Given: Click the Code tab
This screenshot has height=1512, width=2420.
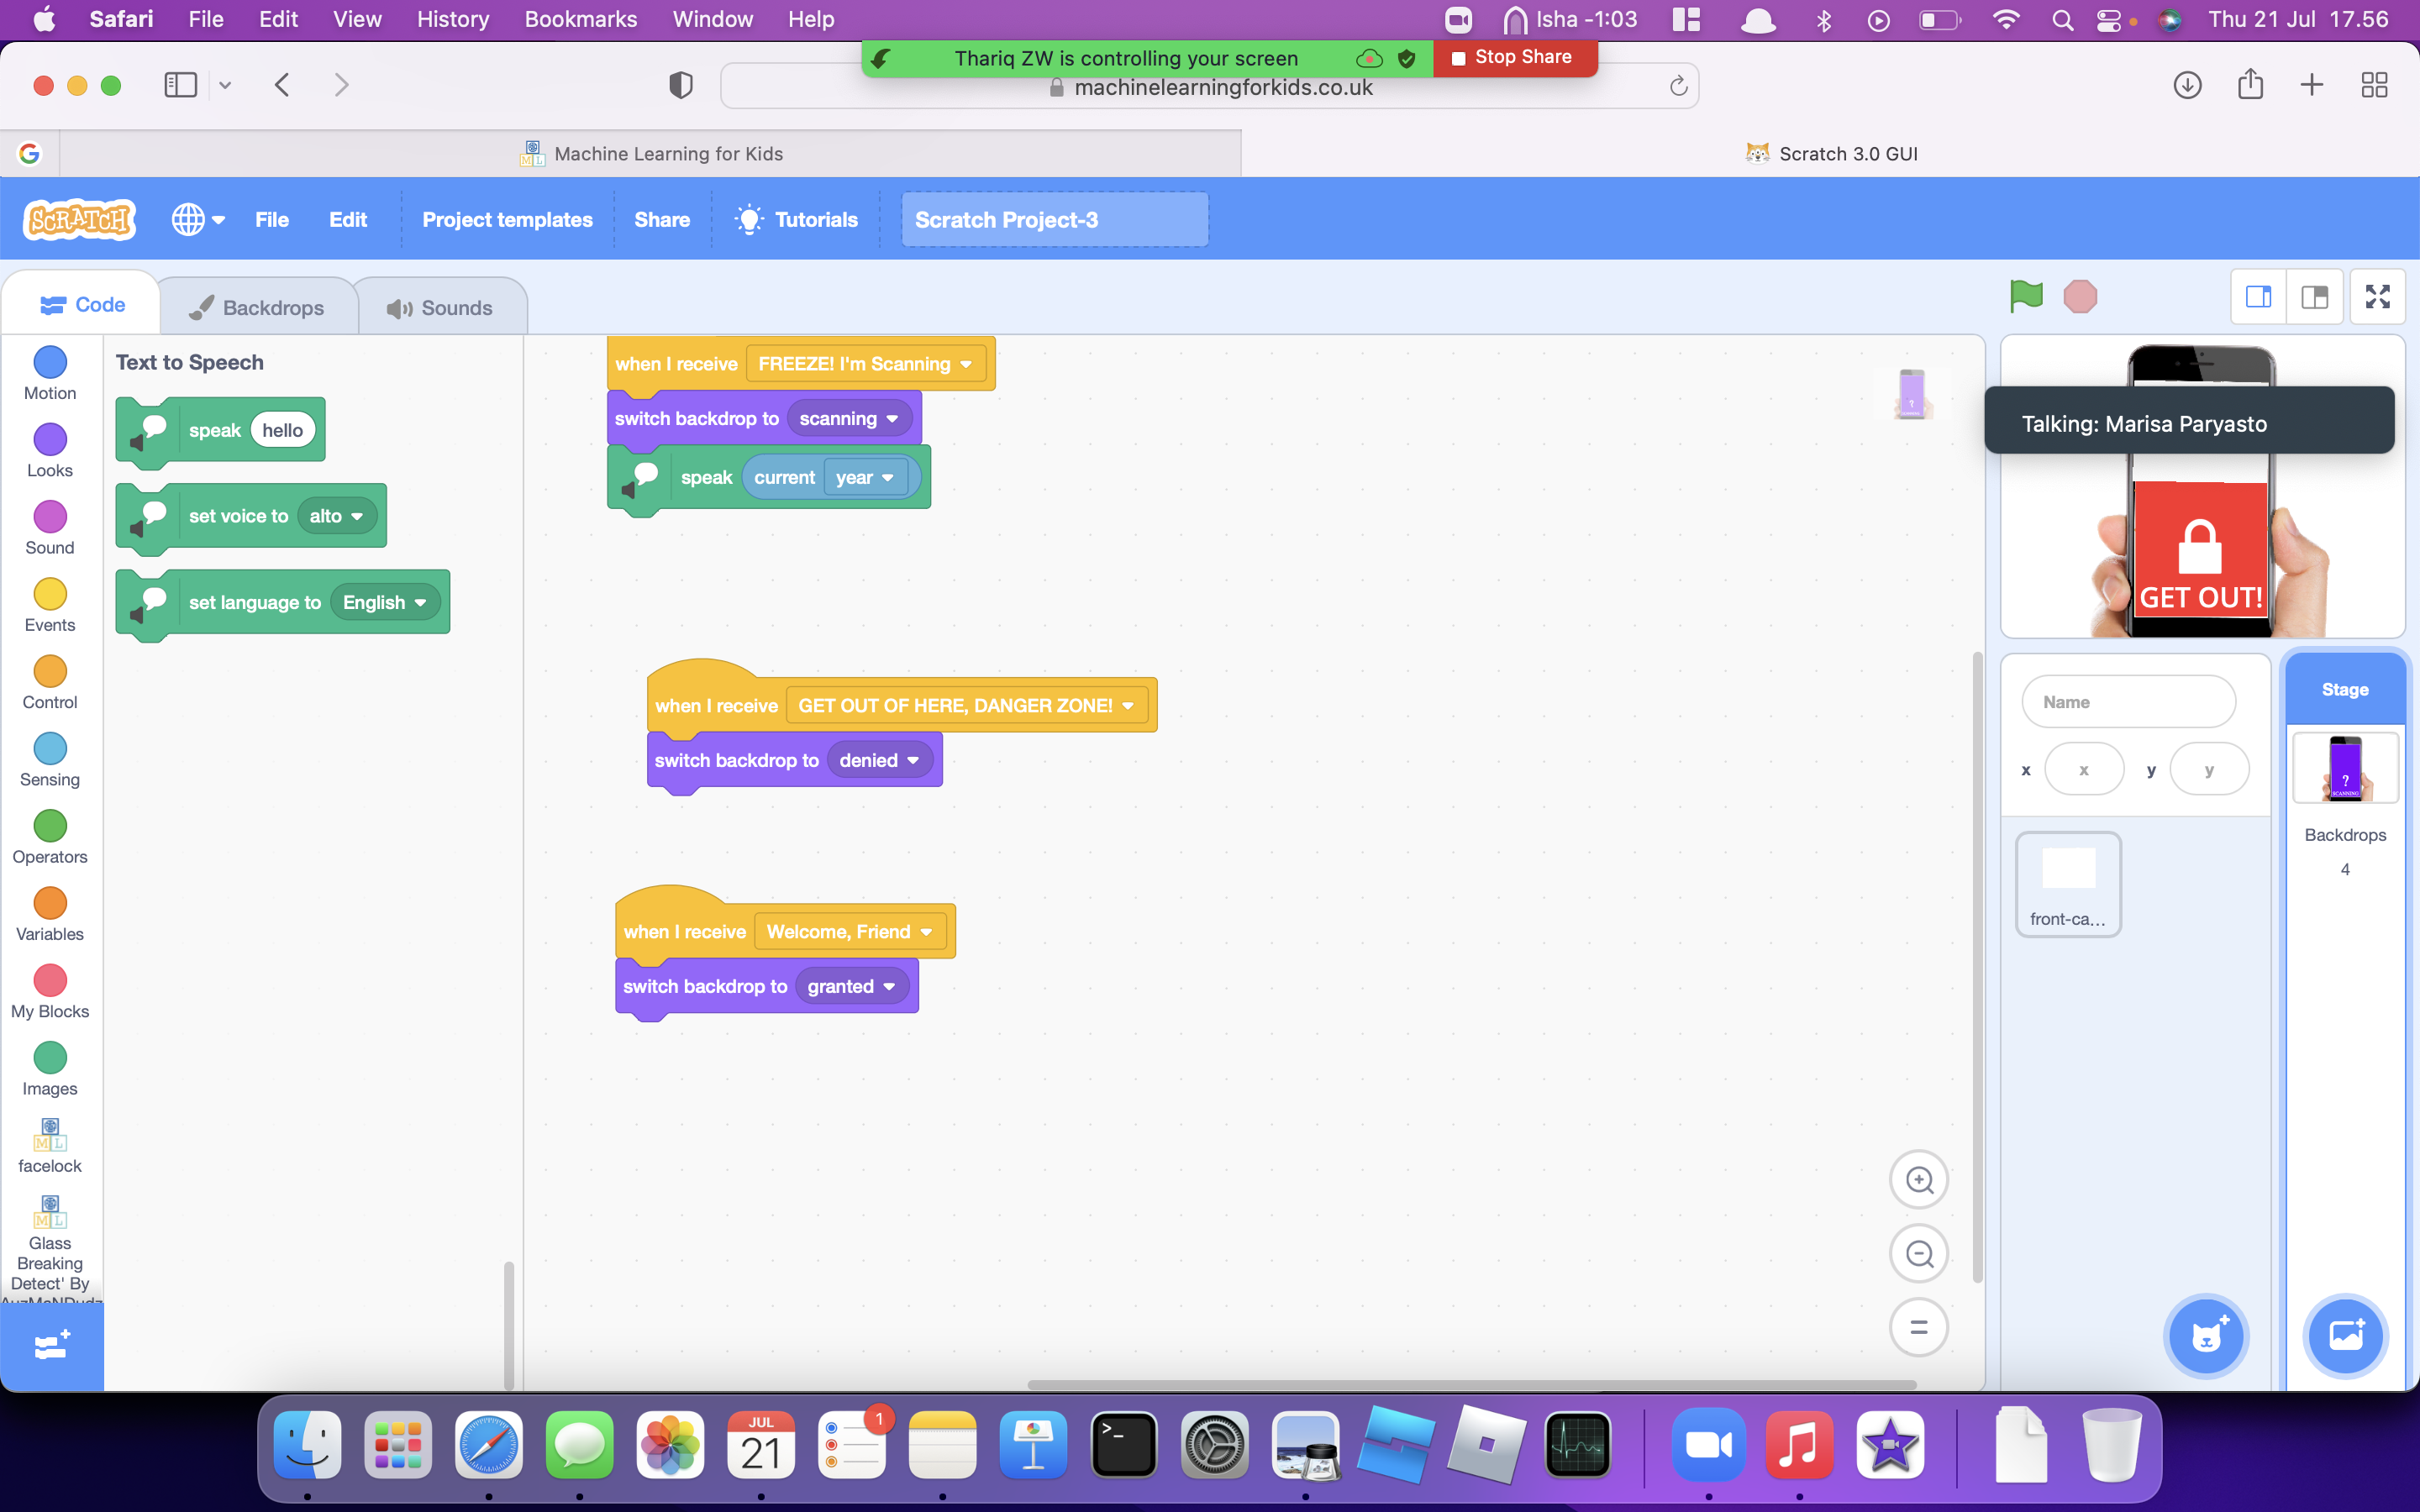Looking at the screenshot, I should (84, 305).
